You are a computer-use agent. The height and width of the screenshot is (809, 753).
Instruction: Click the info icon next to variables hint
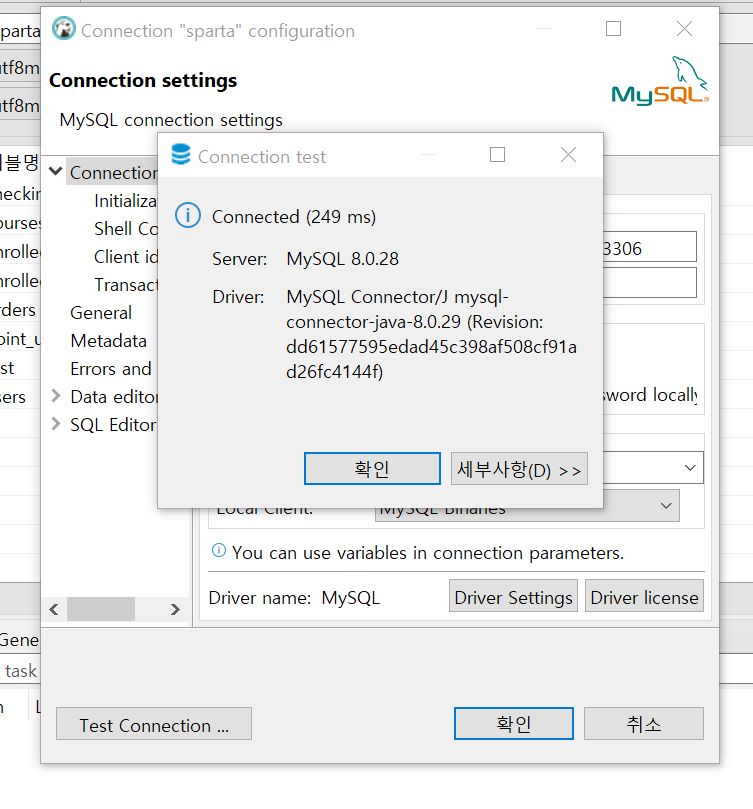click(x=219, y=551)
